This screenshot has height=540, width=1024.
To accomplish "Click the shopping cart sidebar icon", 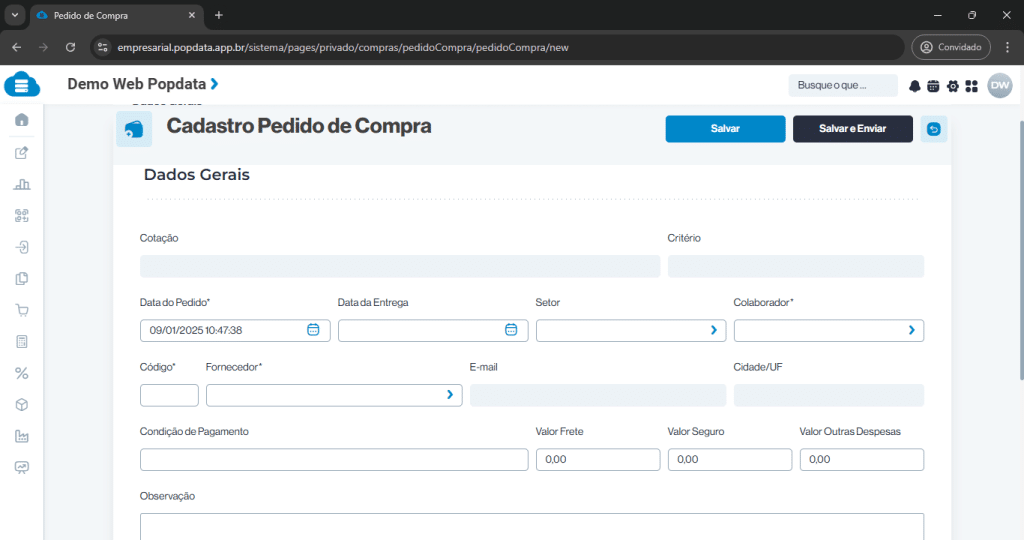I will click(x=22, y=310).
